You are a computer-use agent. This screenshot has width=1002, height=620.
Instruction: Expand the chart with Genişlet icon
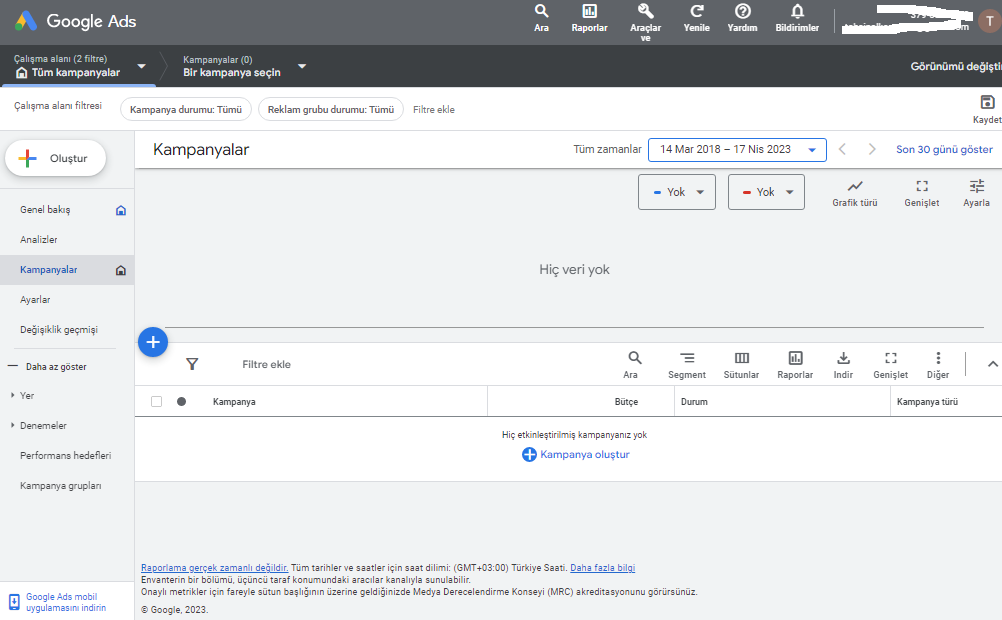pos(921,192)
